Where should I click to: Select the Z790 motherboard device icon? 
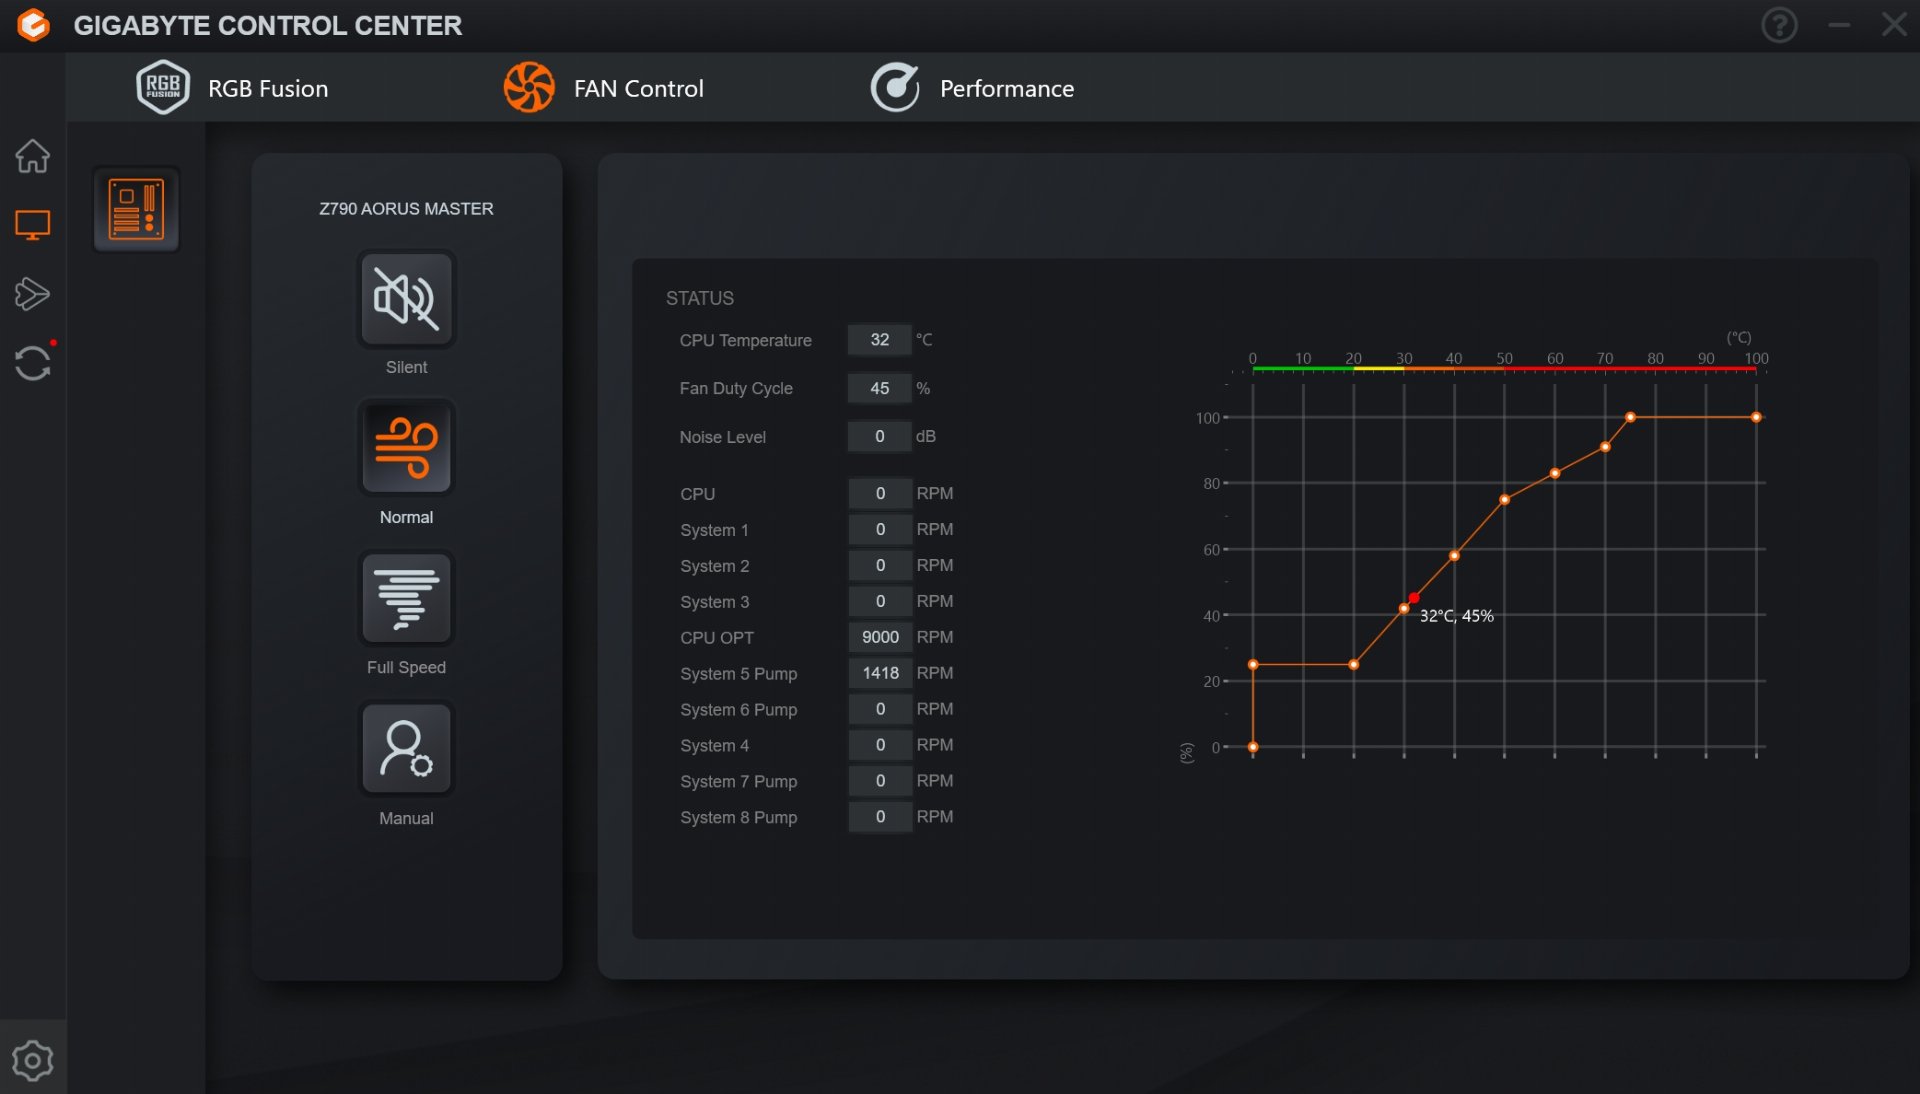pyautogui.click(x=136, y=209)
